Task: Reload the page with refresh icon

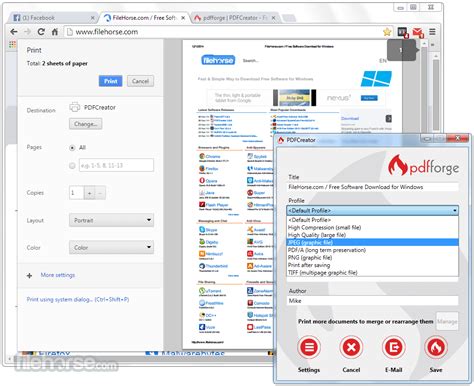Action: click(41, 32)
